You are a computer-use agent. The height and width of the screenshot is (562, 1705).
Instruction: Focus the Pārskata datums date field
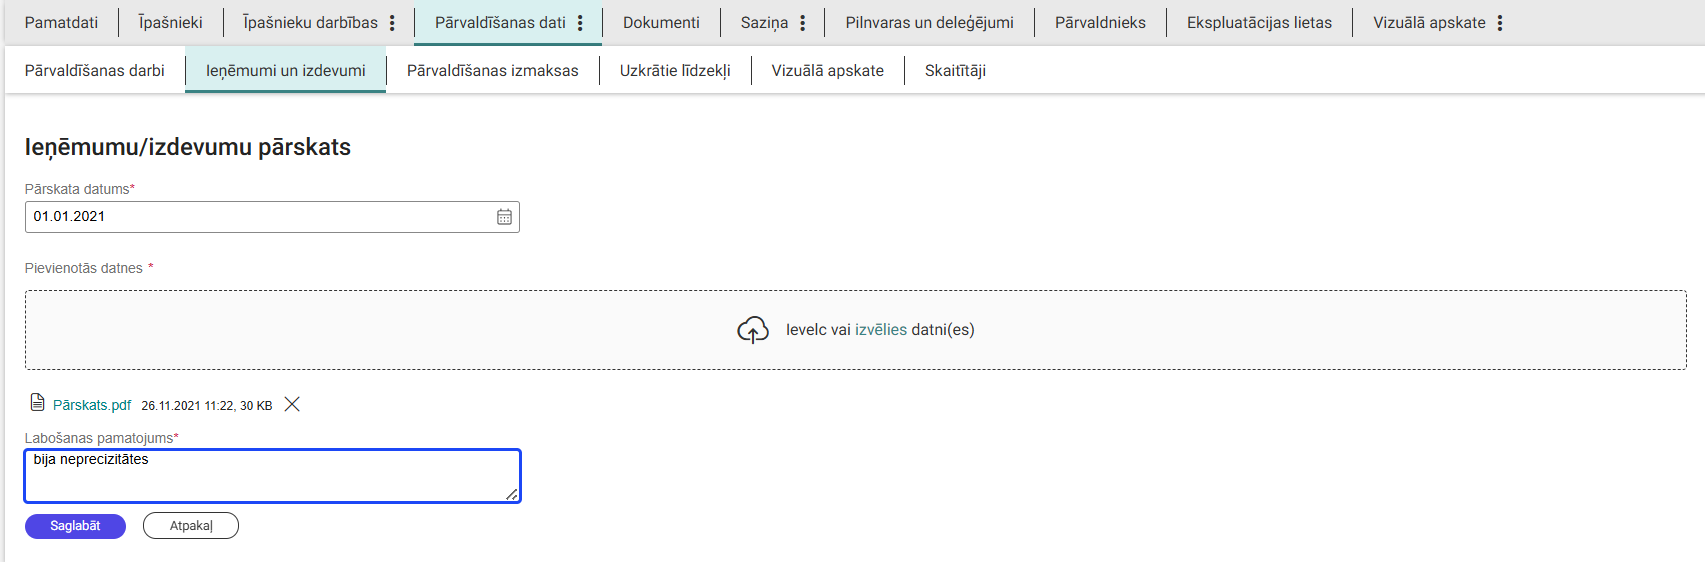click(x=260, y=217)
